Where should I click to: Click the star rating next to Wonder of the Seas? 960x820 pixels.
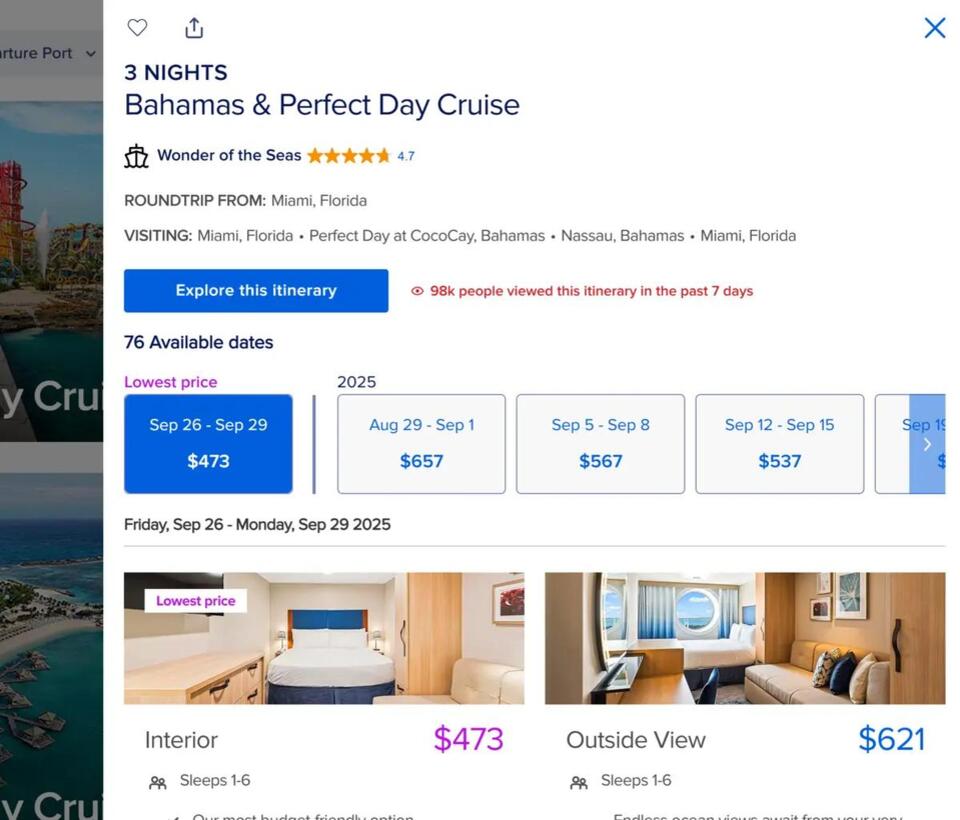(x=349, y=155)
